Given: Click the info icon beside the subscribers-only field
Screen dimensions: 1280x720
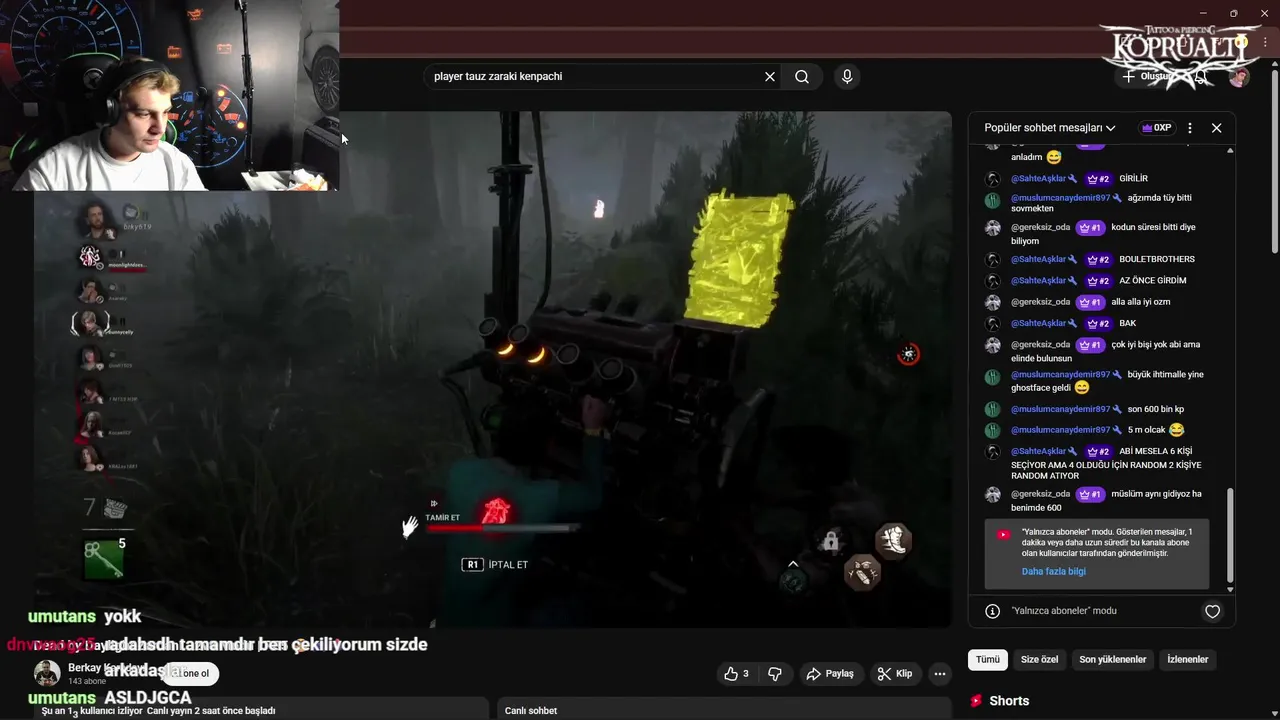Looking at the screenshot, I should (x=992, y=611).
